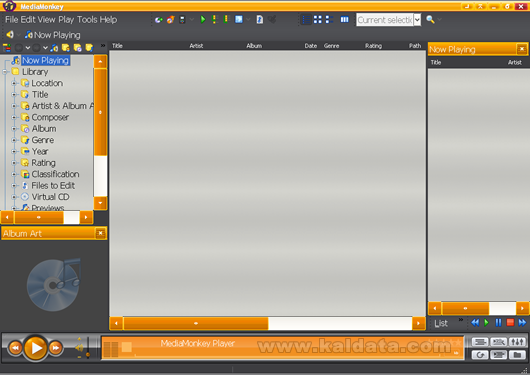Click the yellow speaker icon in the navigation bar
The width and height of the screenshot is (530, 375).
(x=10, y=34)
